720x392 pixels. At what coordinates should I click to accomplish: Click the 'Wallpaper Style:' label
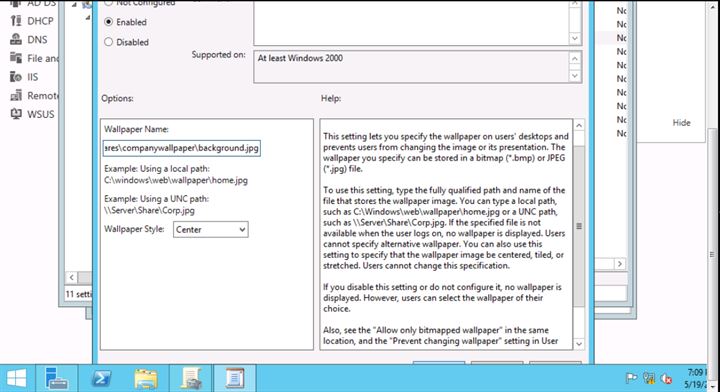click(x=134, y=229)
